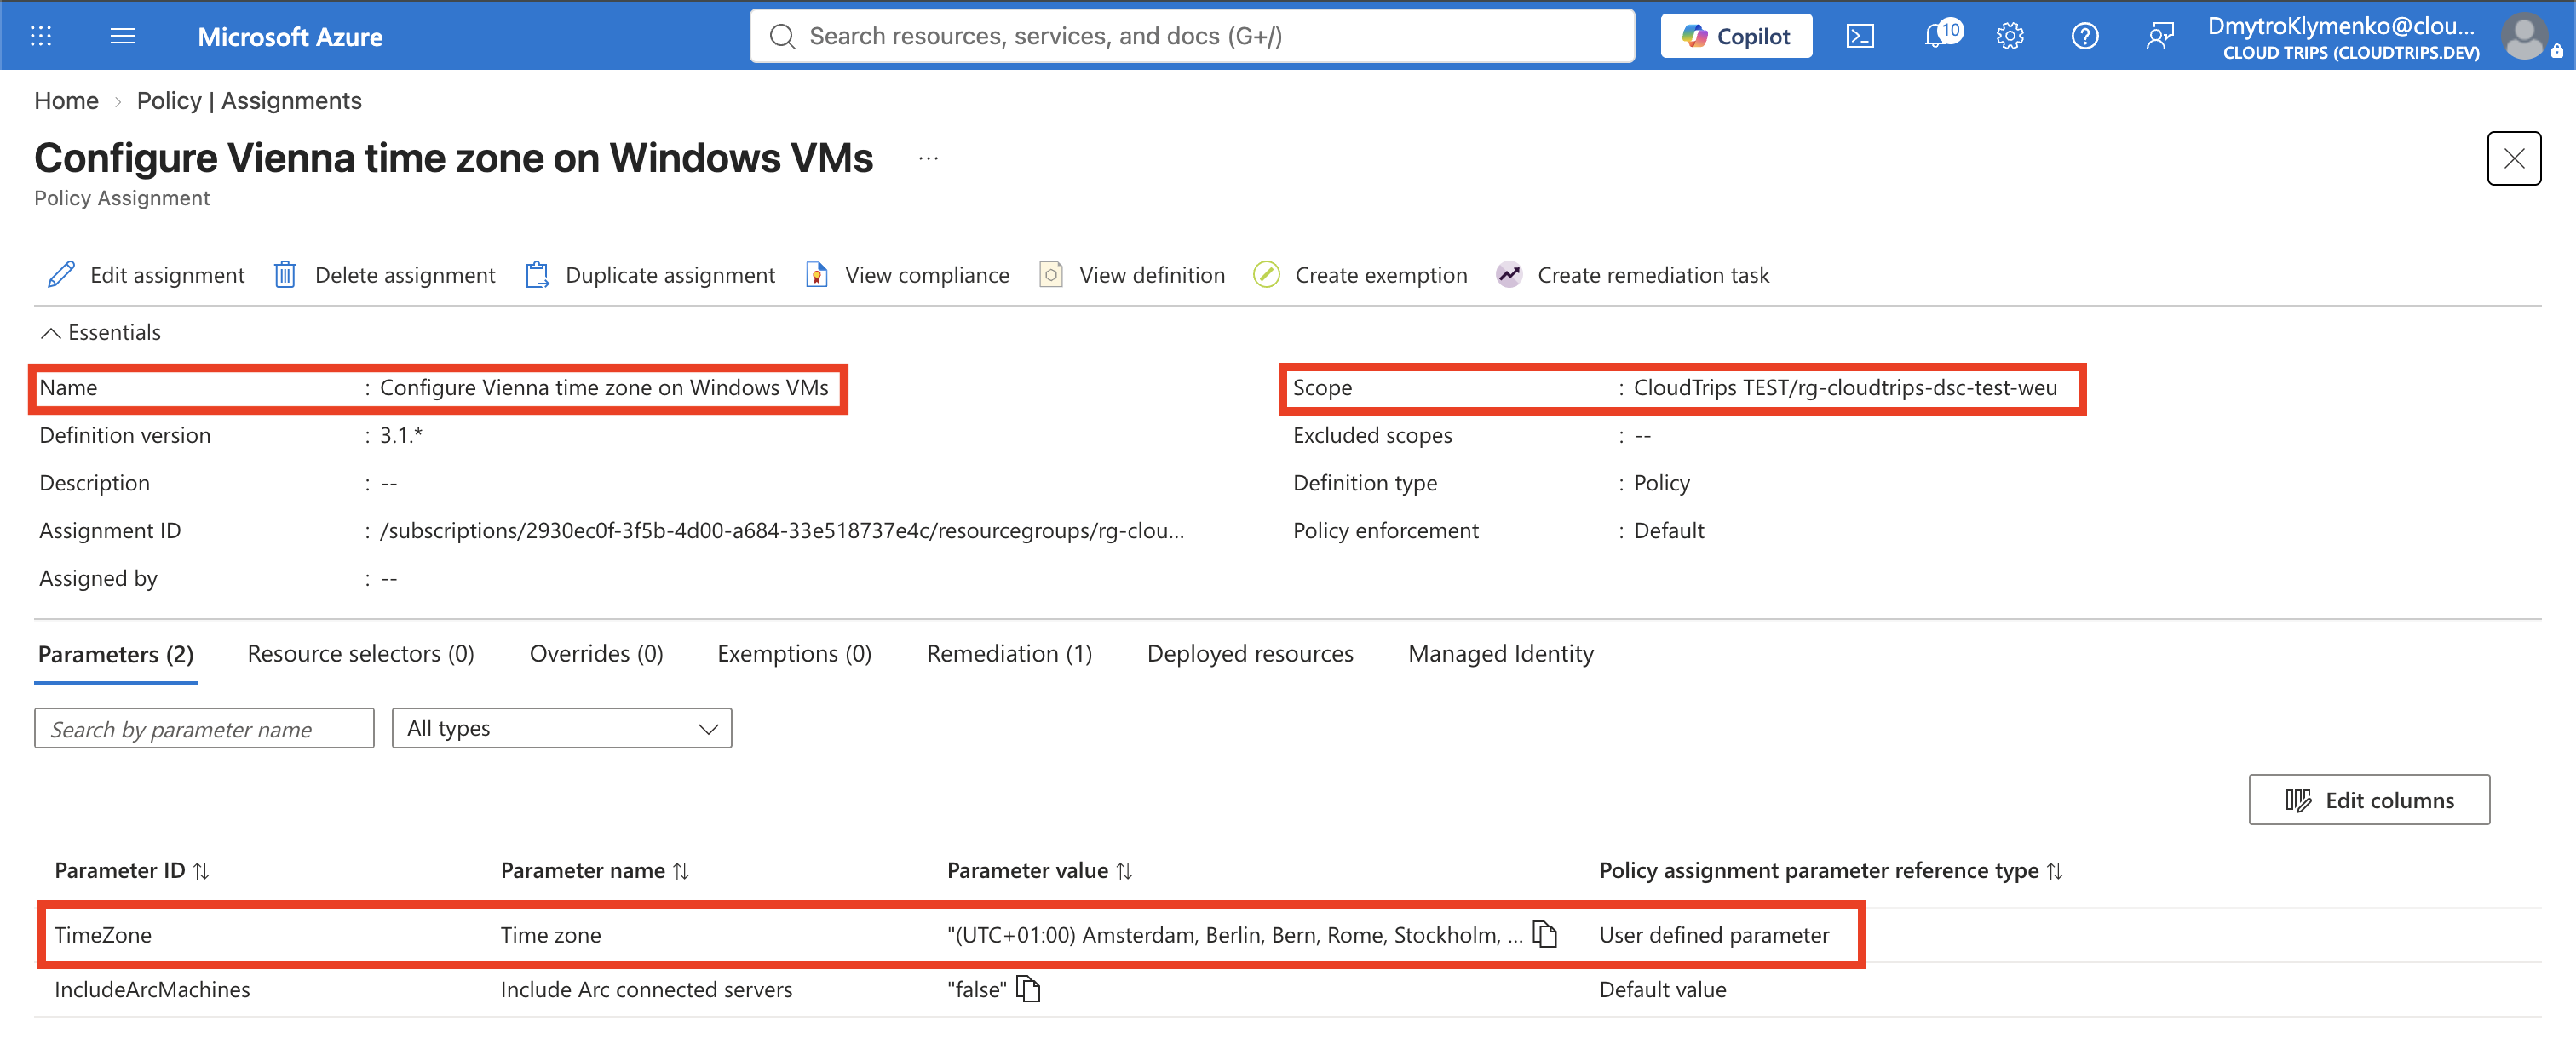Switch to Exemptions (0) tab
Image resolution: width=2576 pixels, height=1061 pixels.
point(794,654)
